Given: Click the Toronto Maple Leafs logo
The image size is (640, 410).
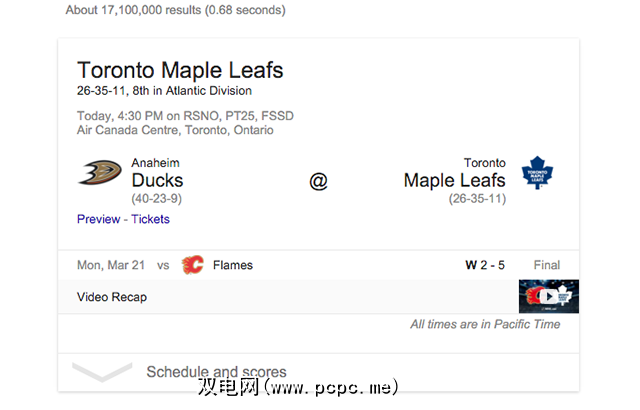Looking at the screenshot, I should pos(539,173).
